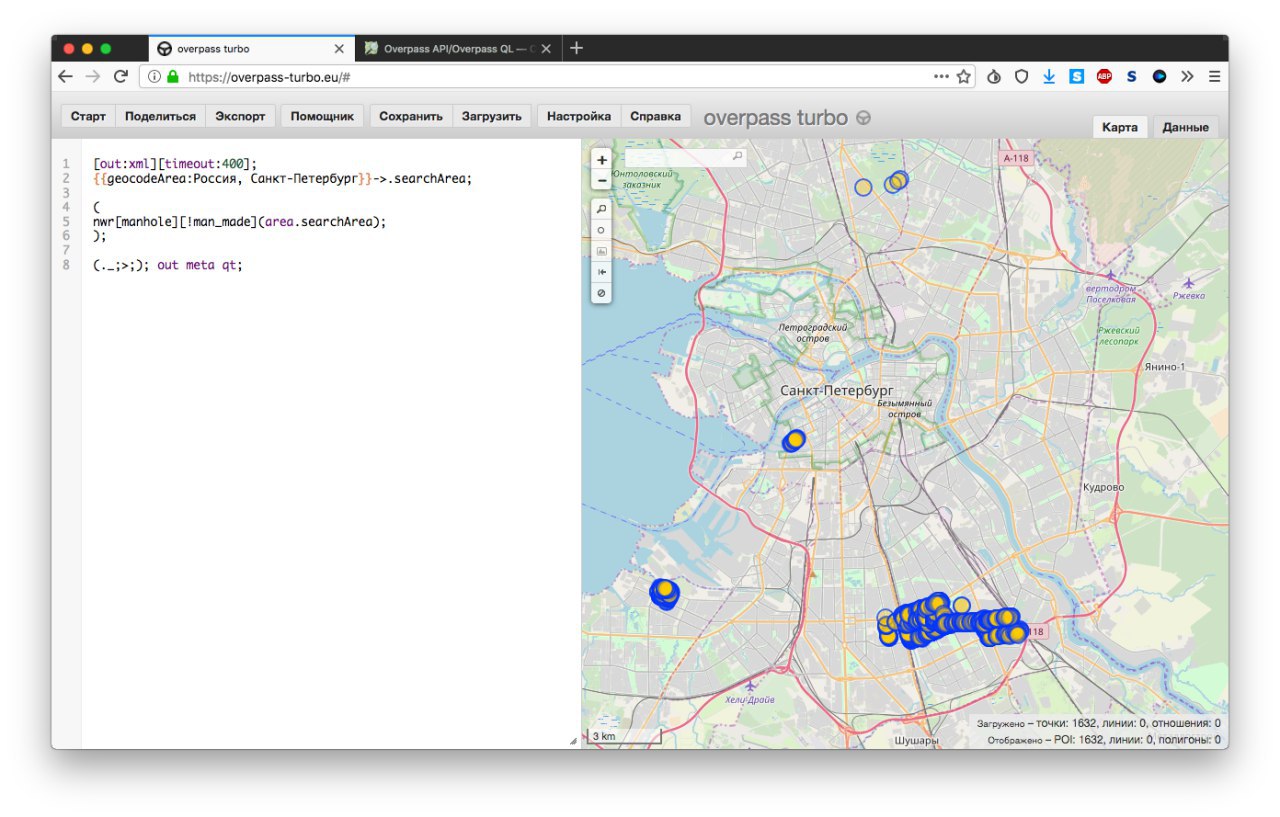1280x817 pixels.
Task: Click the Поделиться share button
Action: pos(160,116)
